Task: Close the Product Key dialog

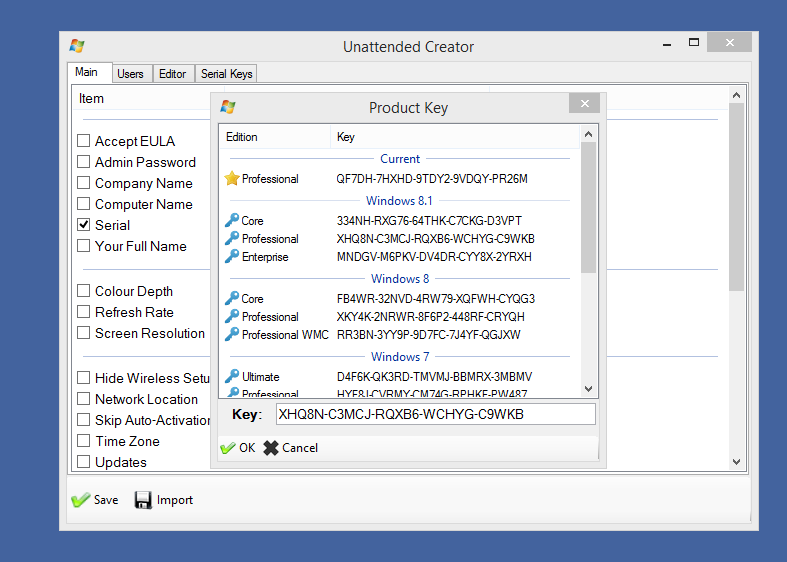Action: 585,103
